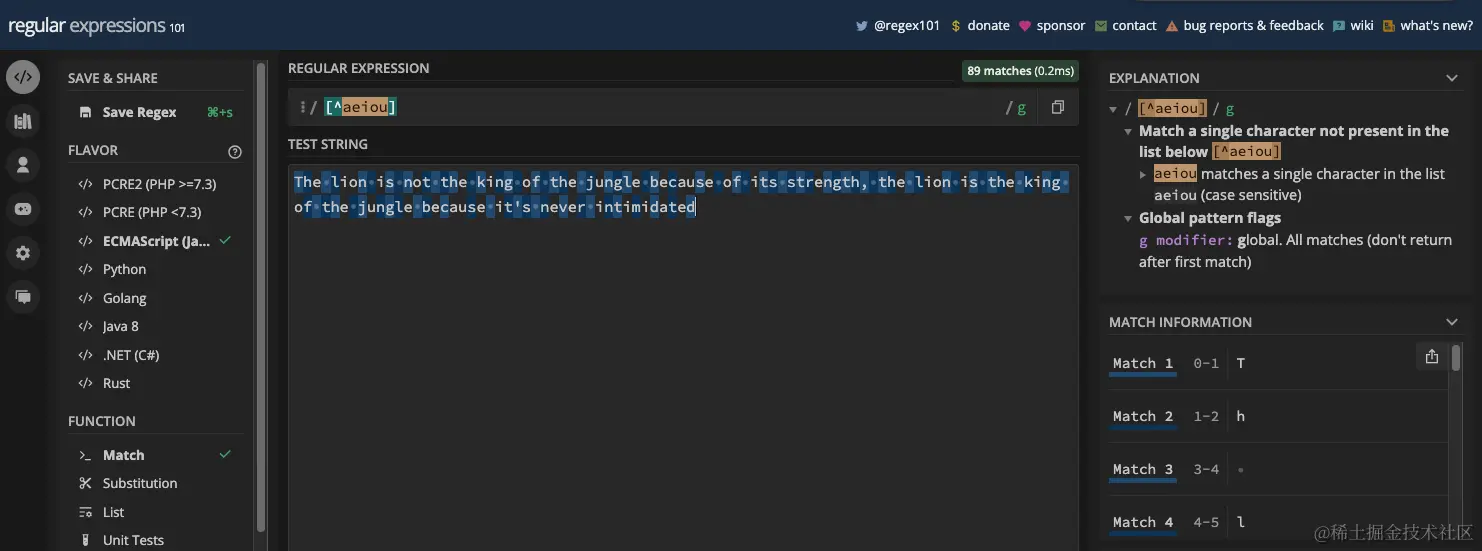Open the live chat sidebar icon
The image size is (1482, 551).
click(23, 297)
